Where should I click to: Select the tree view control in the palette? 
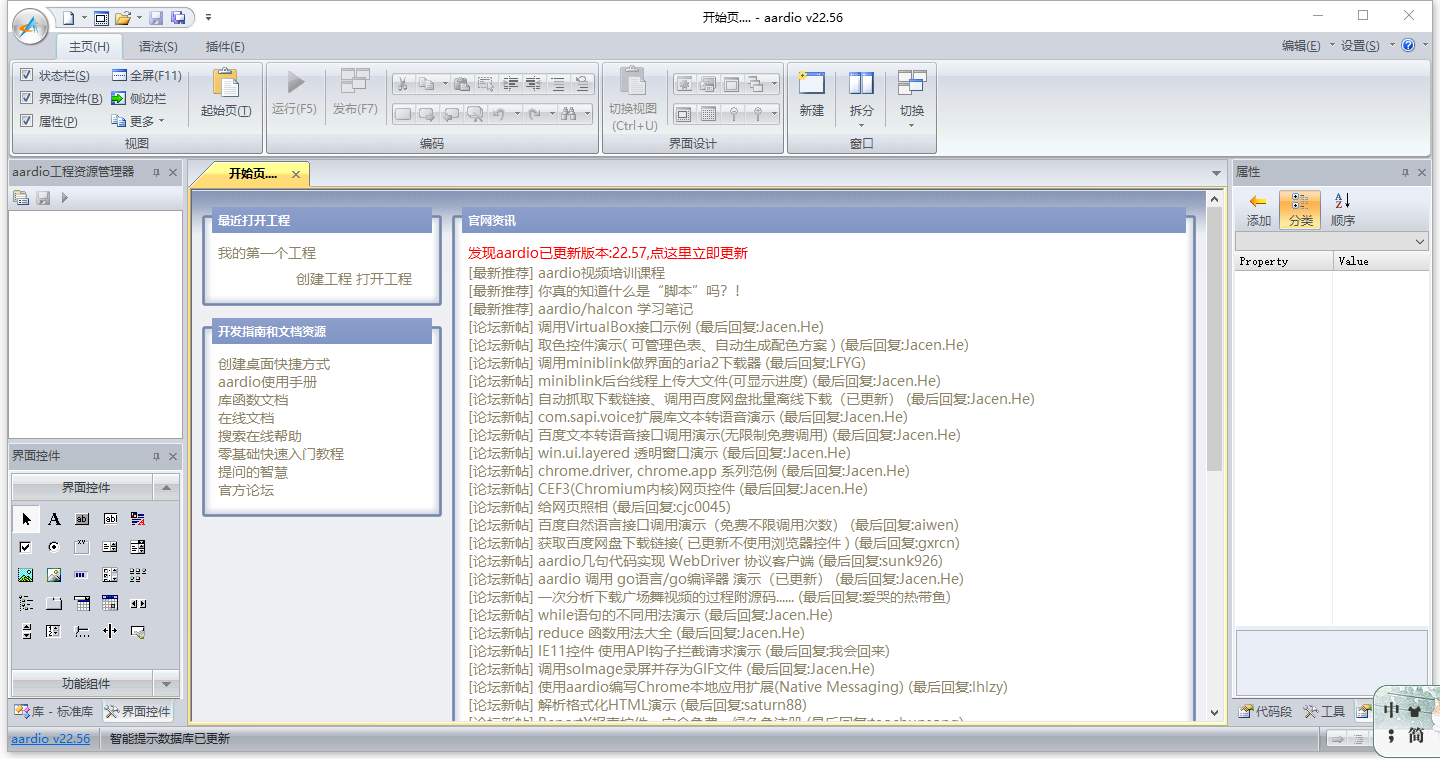26,603
